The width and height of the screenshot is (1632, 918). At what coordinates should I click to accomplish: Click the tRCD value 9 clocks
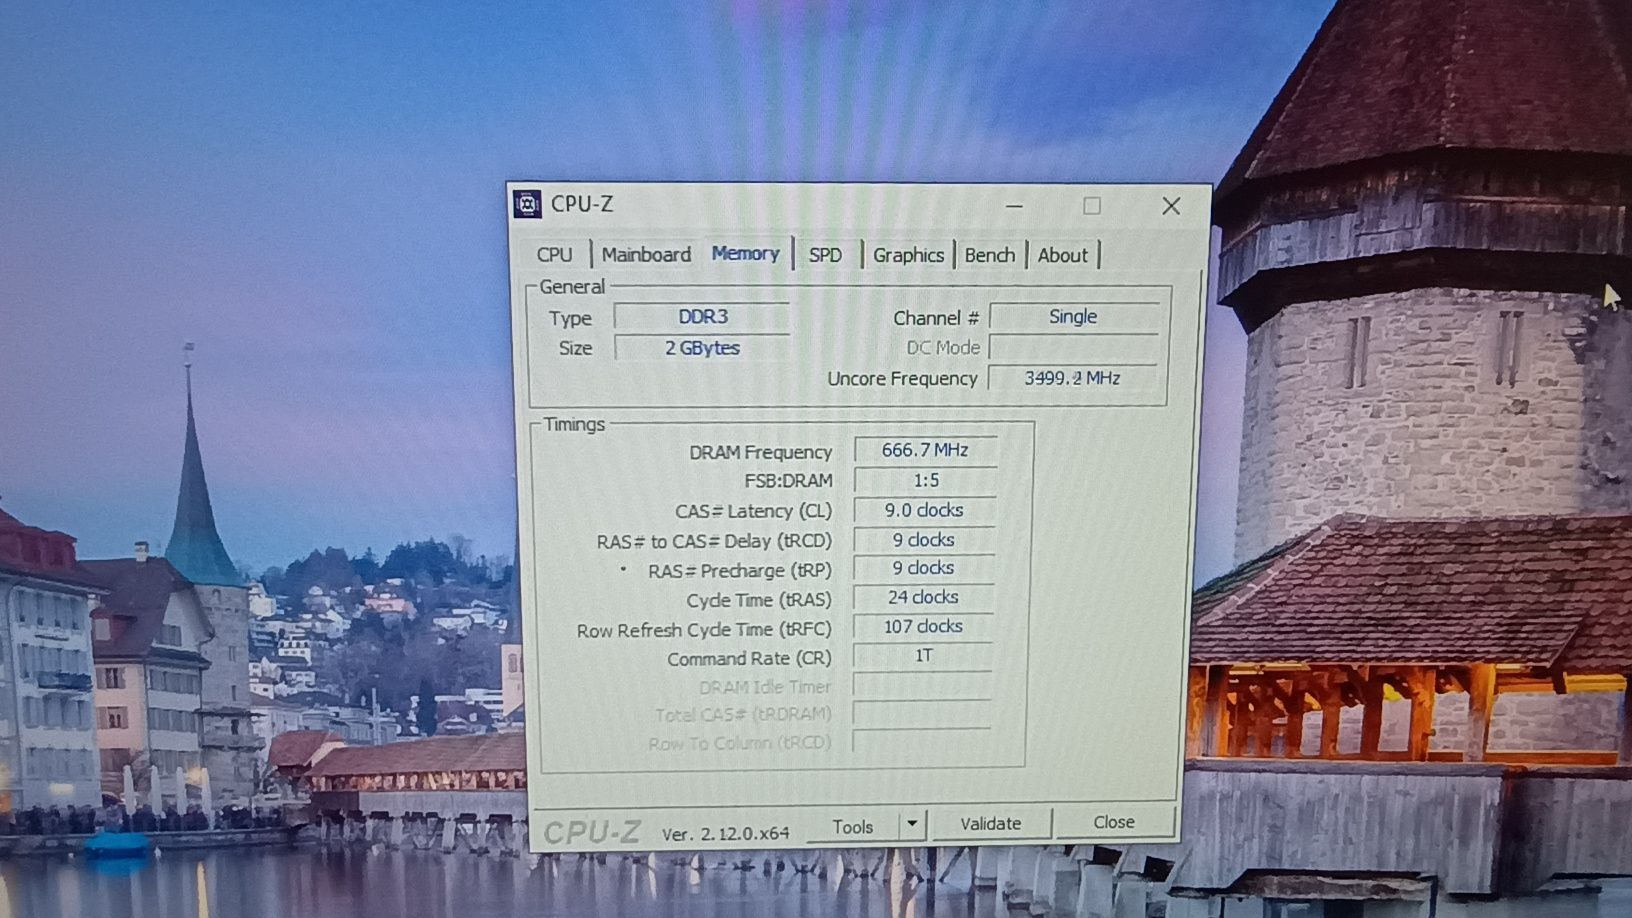[x=924, y=540]
